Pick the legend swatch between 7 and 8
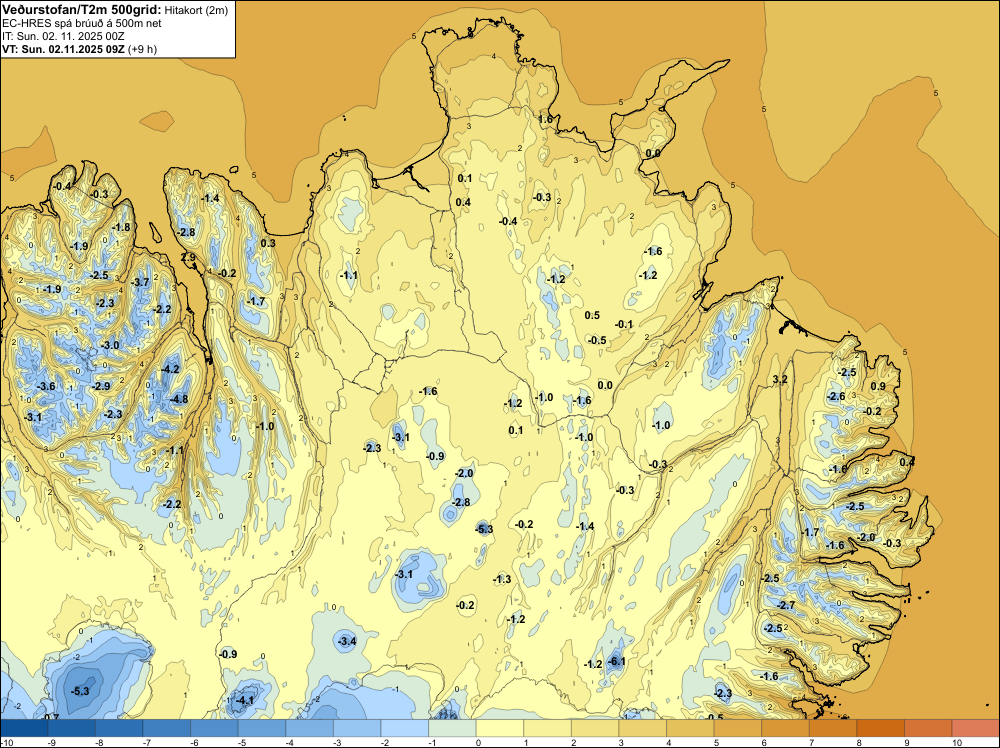The image size is (1000, 748). 833,728
